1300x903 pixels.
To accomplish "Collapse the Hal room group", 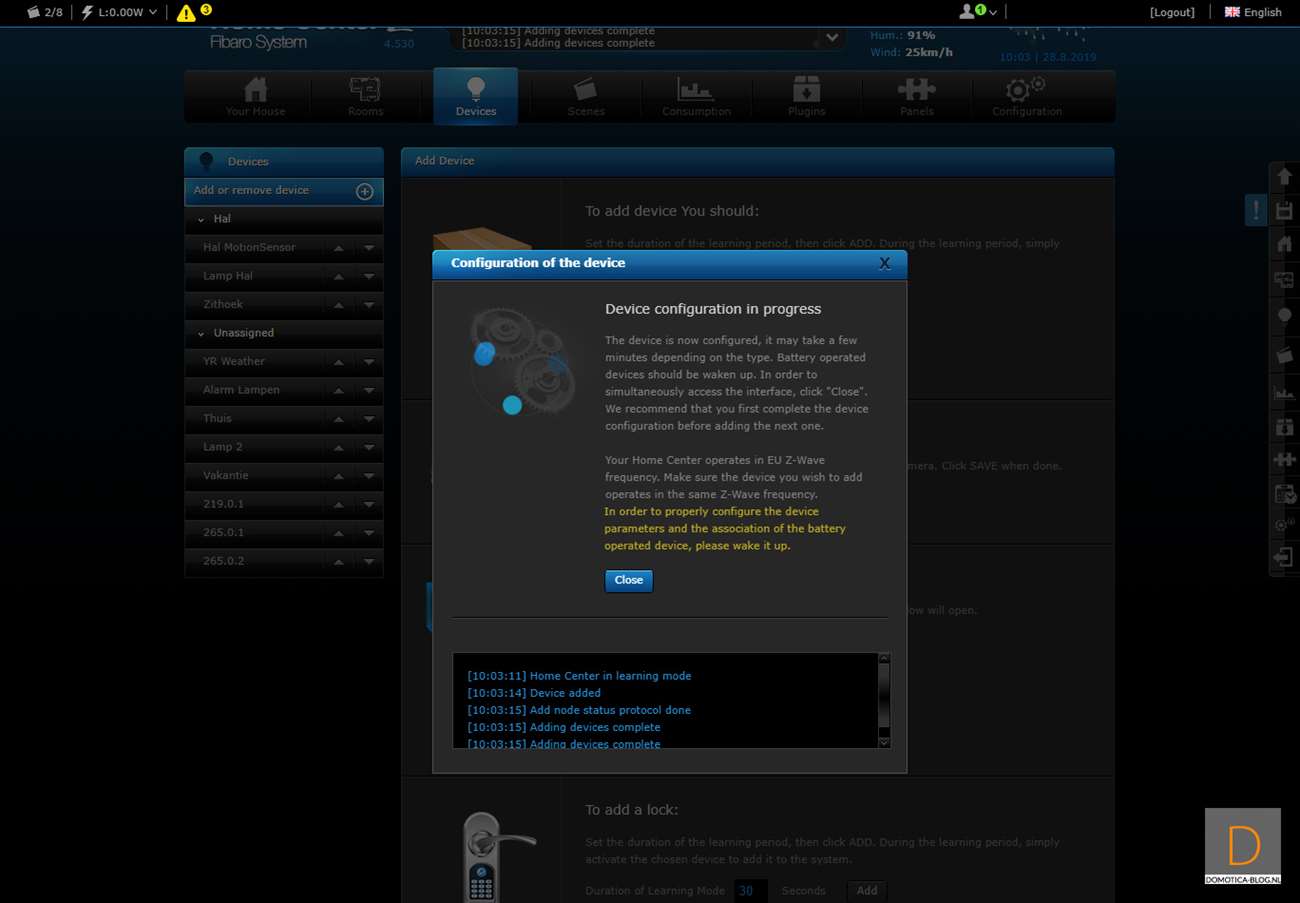I will click(201, 219).
